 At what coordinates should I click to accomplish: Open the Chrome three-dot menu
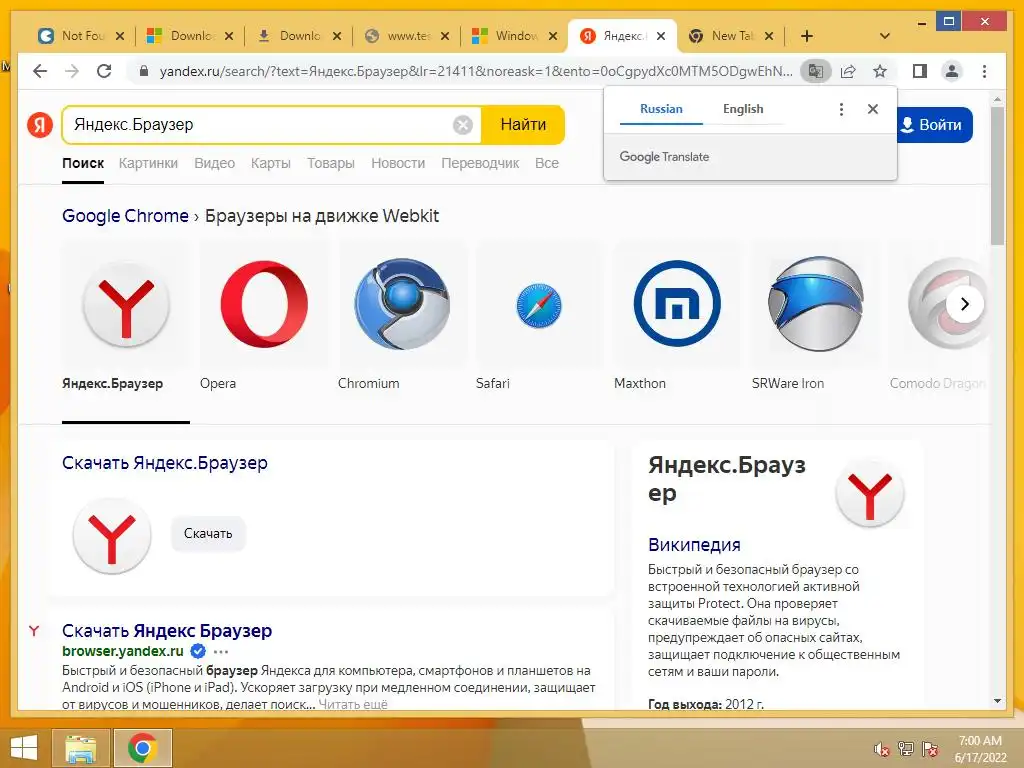point(984,71)
